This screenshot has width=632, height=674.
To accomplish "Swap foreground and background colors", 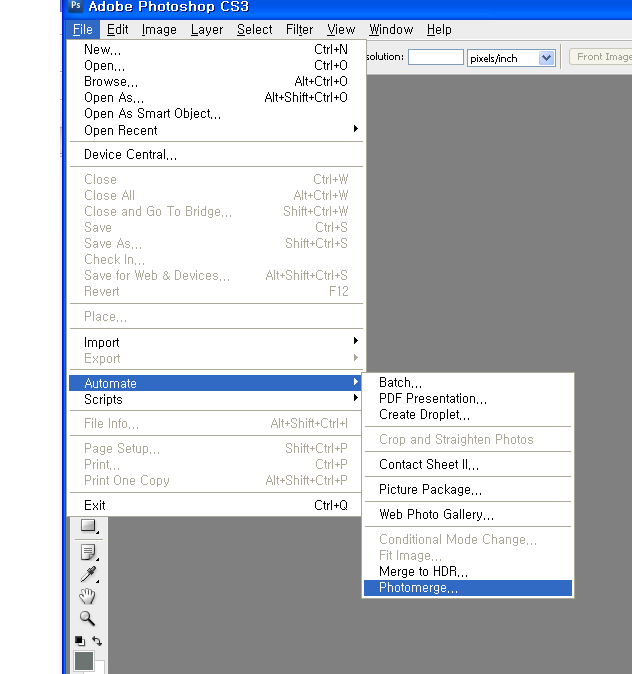I will tap(97, 641).
